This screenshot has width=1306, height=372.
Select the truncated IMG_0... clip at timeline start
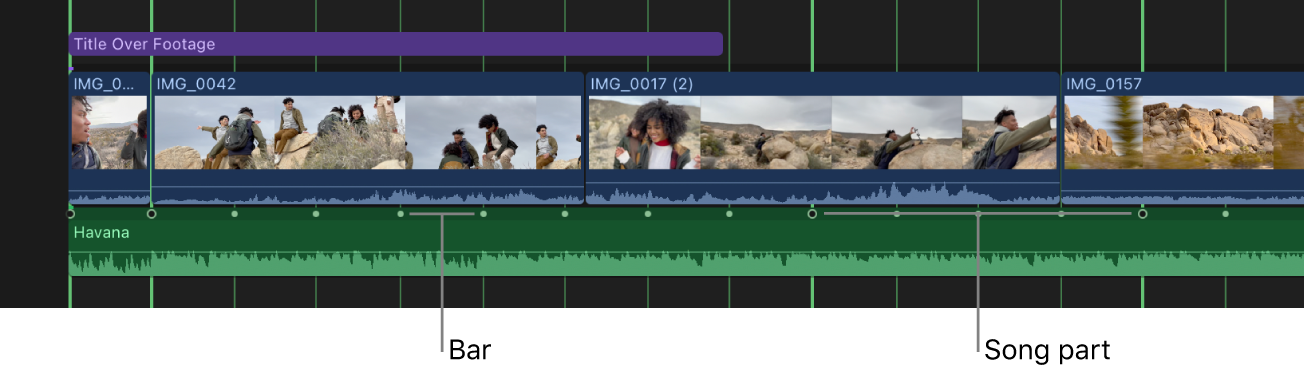point(109,138)
